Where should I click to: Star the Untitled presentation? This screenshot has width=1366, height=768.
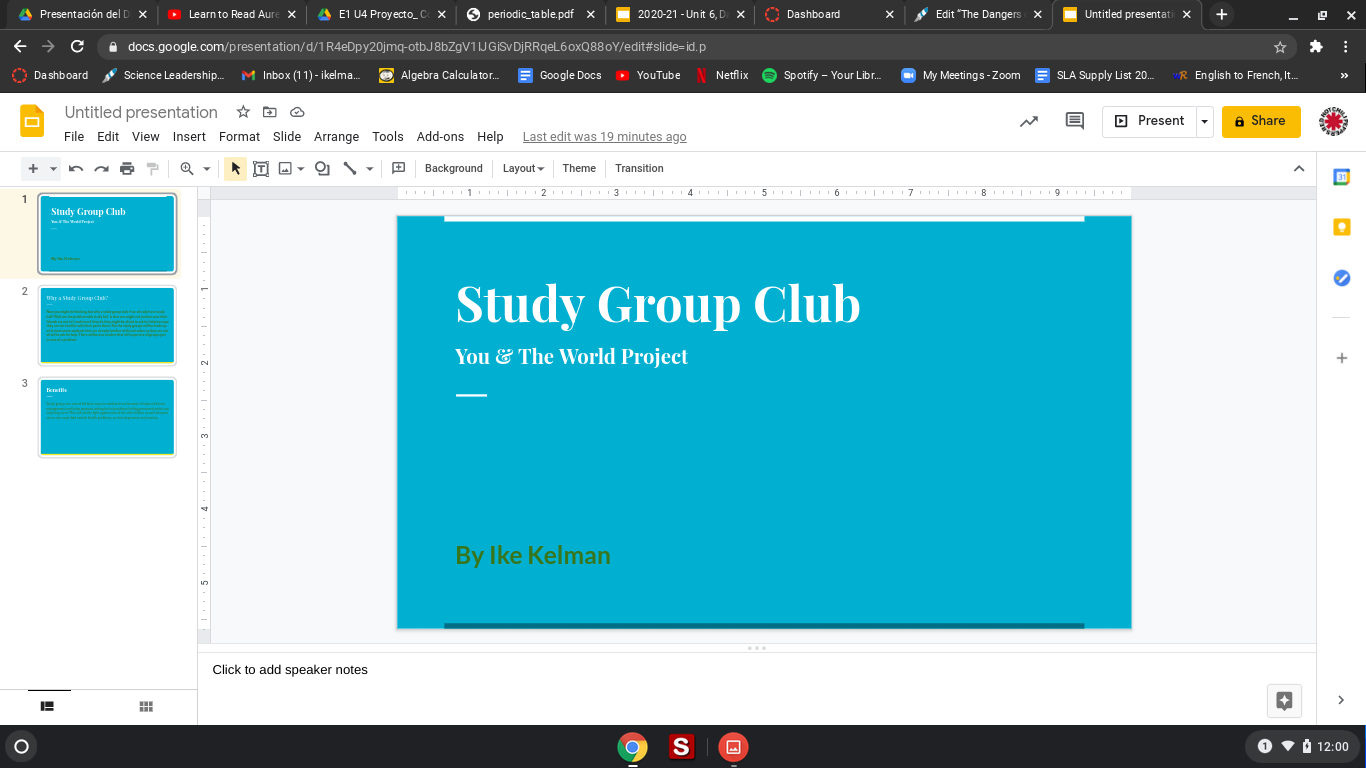[x=243, y=112]
